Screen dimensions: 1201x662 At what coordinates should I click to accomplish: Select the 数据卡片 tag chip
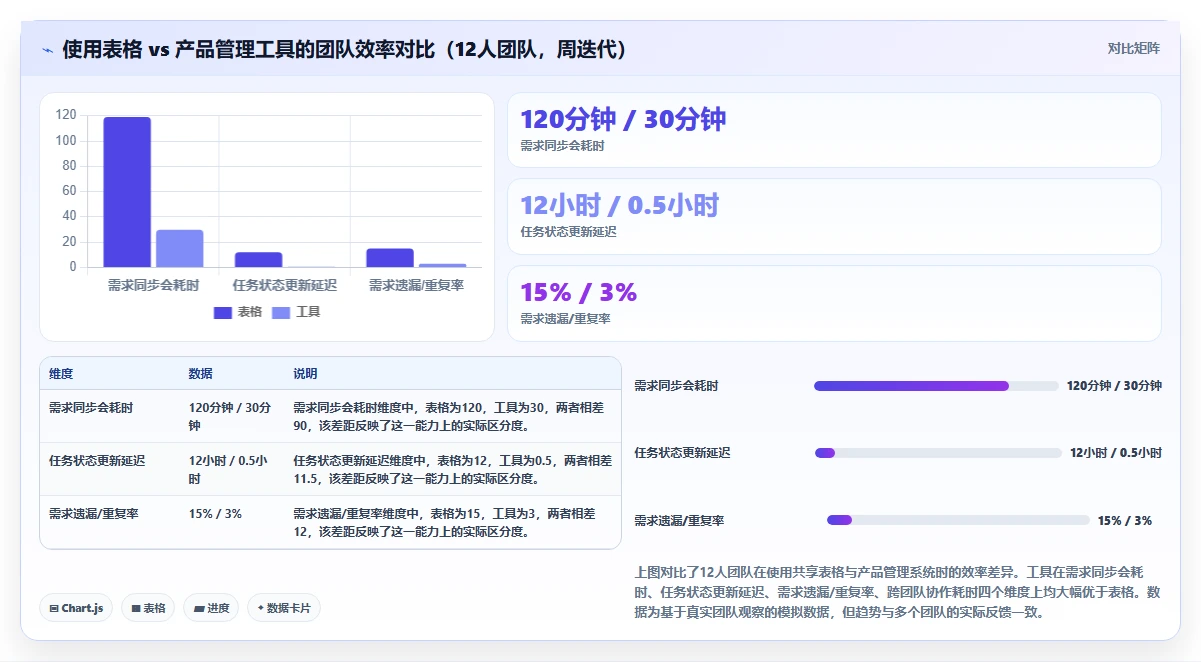[x=284, y=608]
